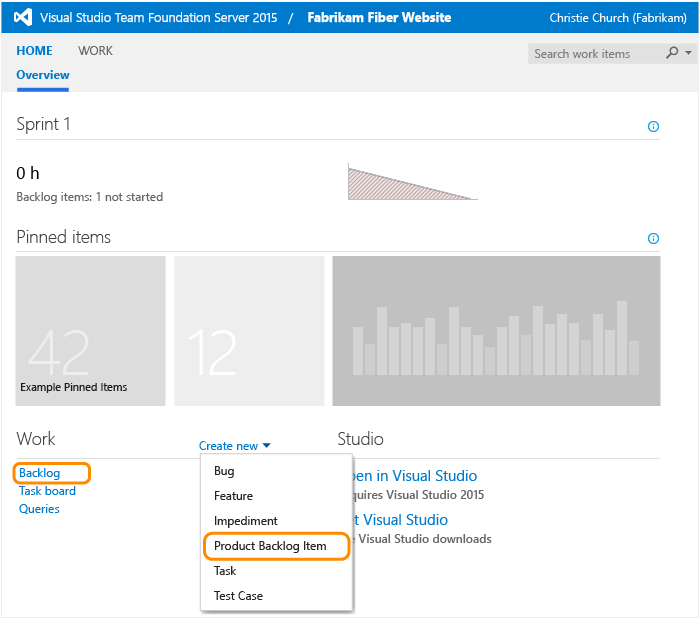Open Visual Studio Team Foundation Server 2015 title
This screenshot has width=700, height=618.
(158, 17)
